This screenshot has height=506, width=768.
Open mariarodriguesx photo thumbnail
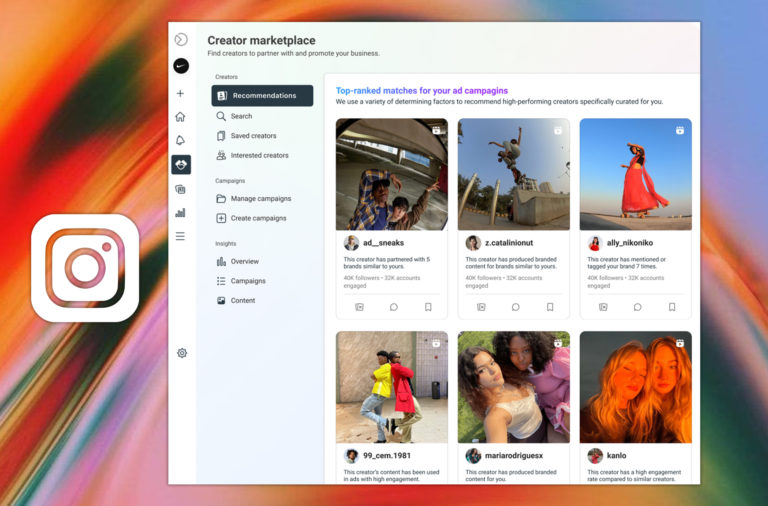coord(514,387)
